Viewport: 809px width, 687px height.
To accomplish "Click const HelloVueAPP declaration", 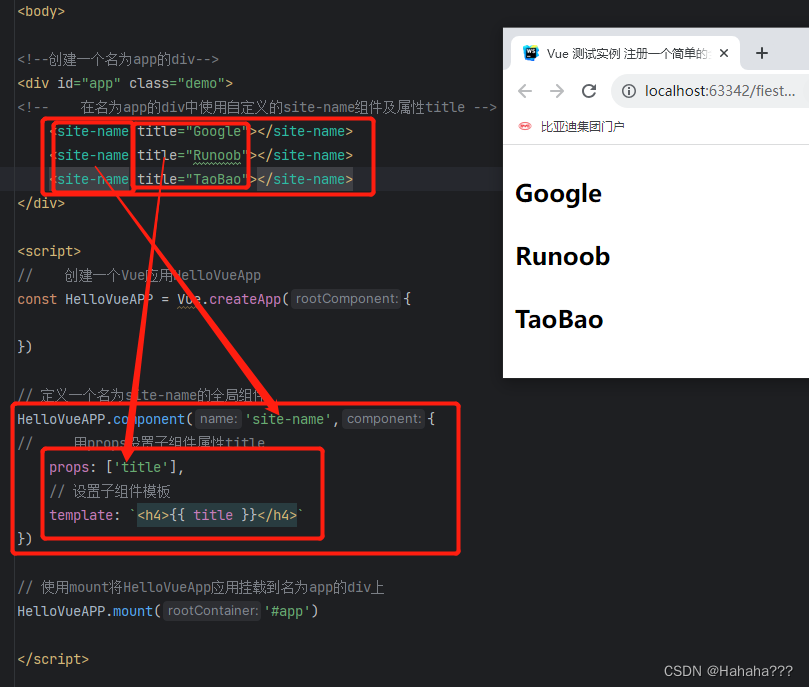I will [x=85, y=299].
